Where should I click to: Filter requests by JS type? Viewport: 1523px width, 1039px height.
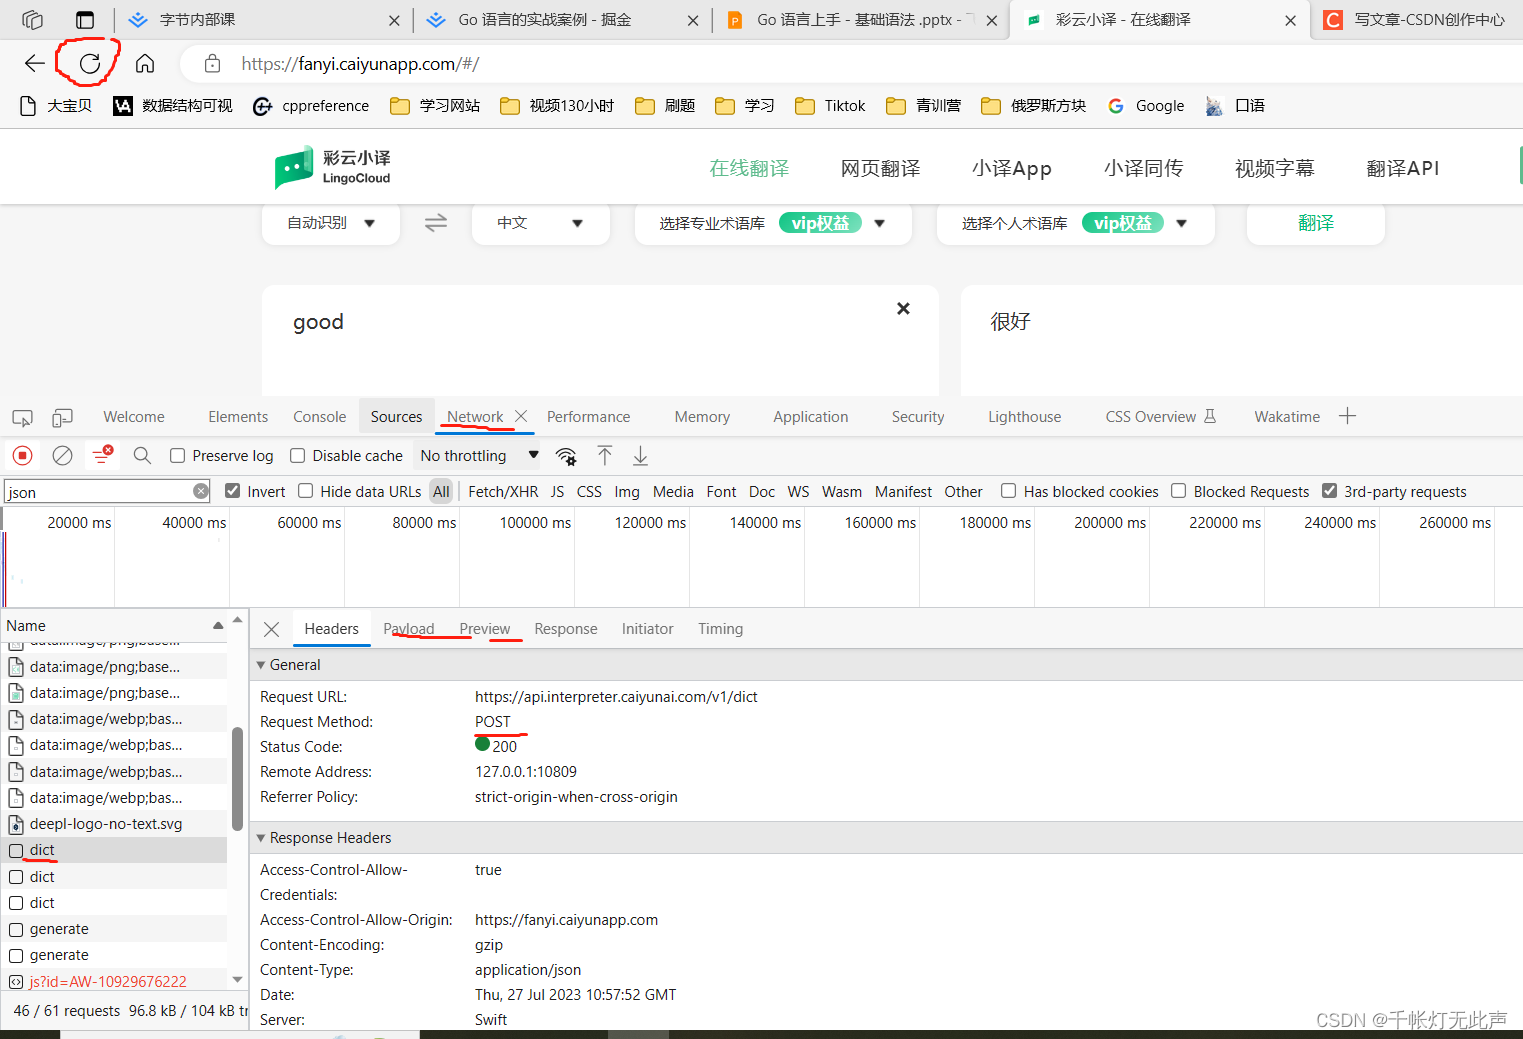(x=557, y=491)
